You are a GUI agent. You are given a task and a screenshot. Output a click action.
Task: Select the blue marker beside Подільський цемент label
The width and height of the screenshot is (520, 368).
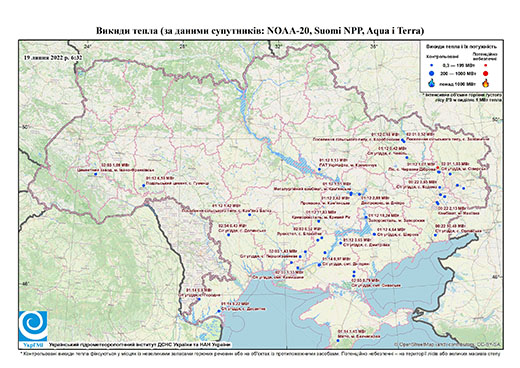click(x=144, y=185)
